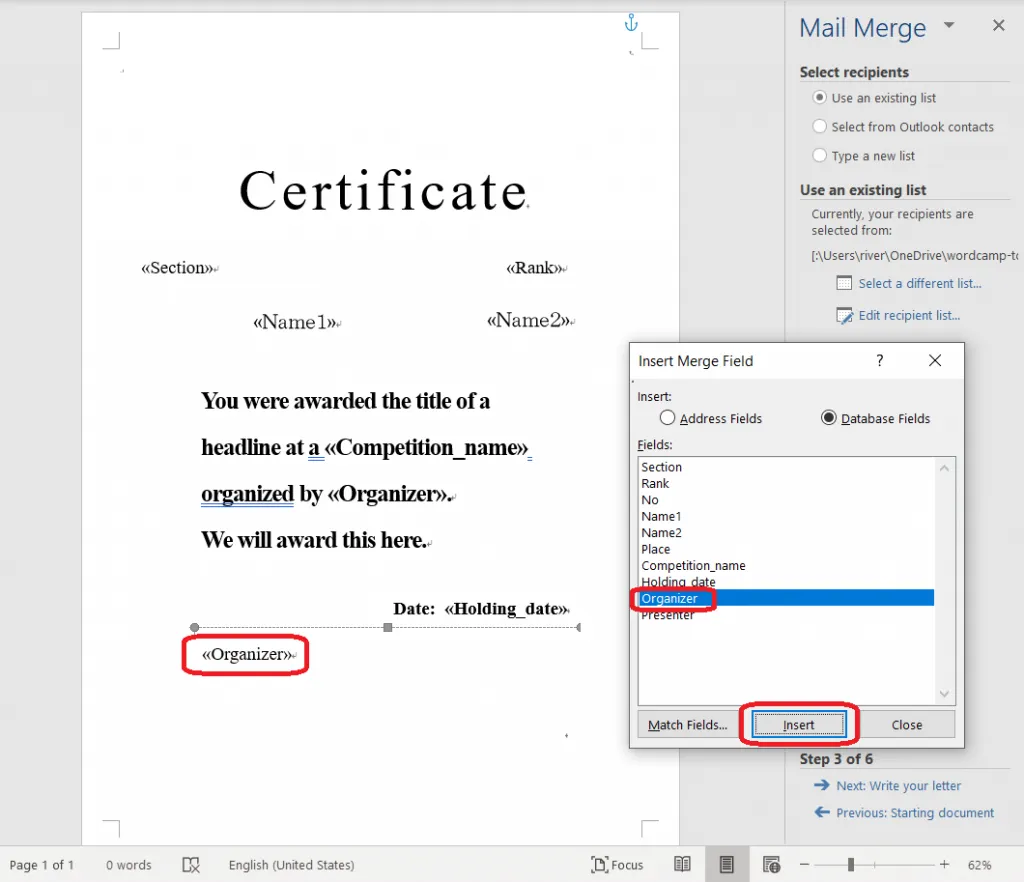
Task: Pick the Presenter field from list
Action: (x=668, y=616)
